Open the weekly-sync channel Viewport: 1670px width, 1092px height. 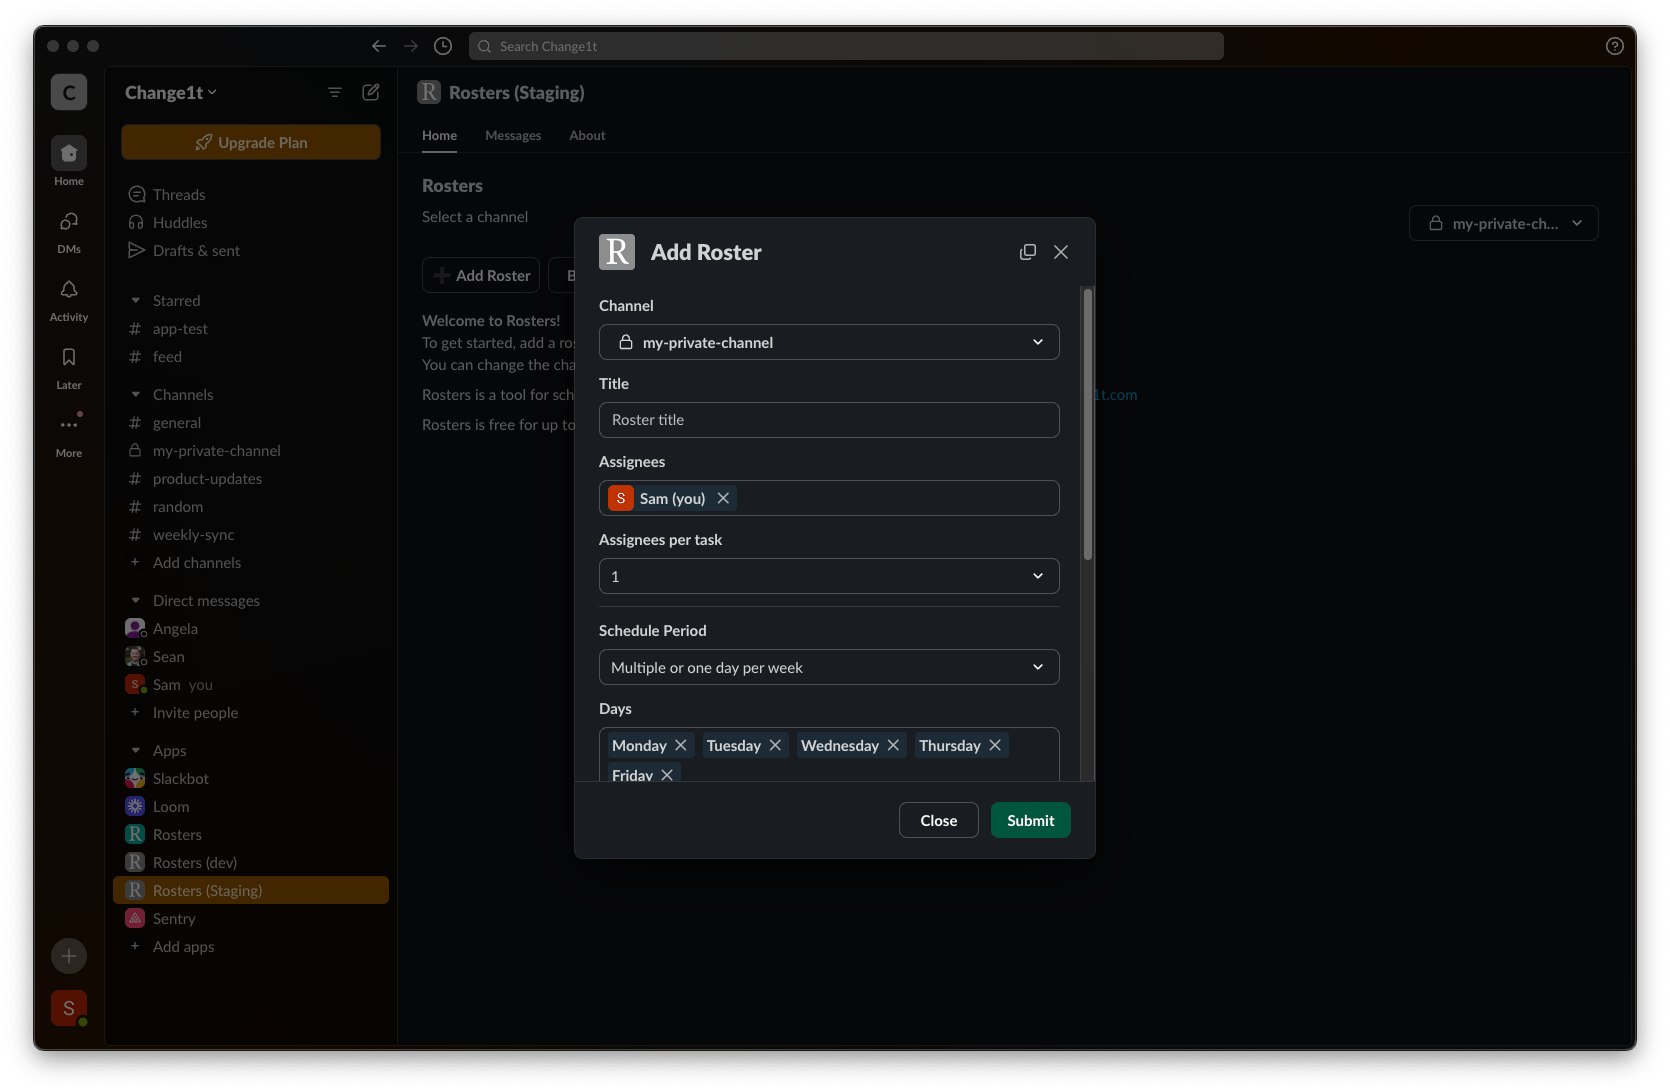tap(251, 534)
